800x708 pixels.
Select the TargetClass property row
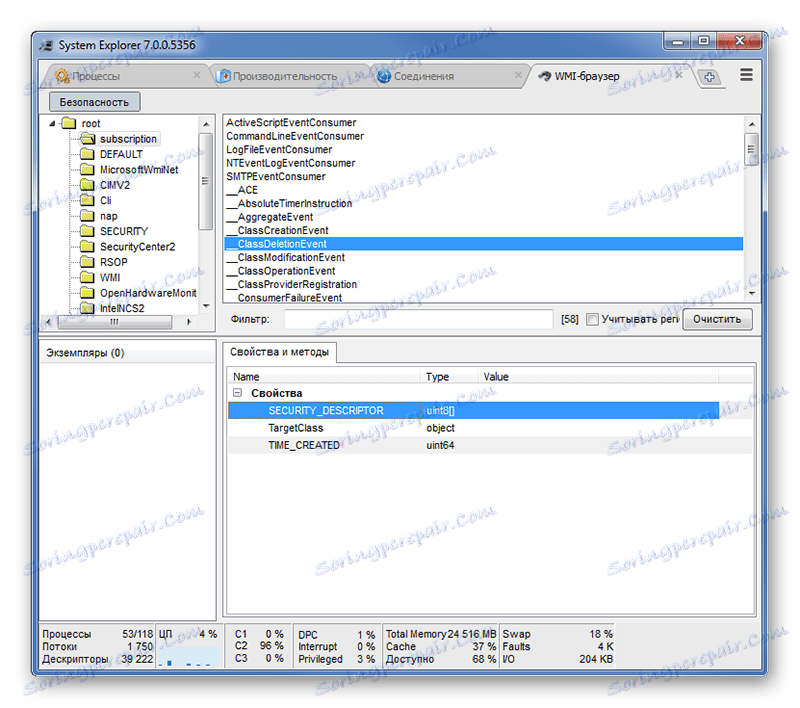pyautogui.click(x=300, y=427)
